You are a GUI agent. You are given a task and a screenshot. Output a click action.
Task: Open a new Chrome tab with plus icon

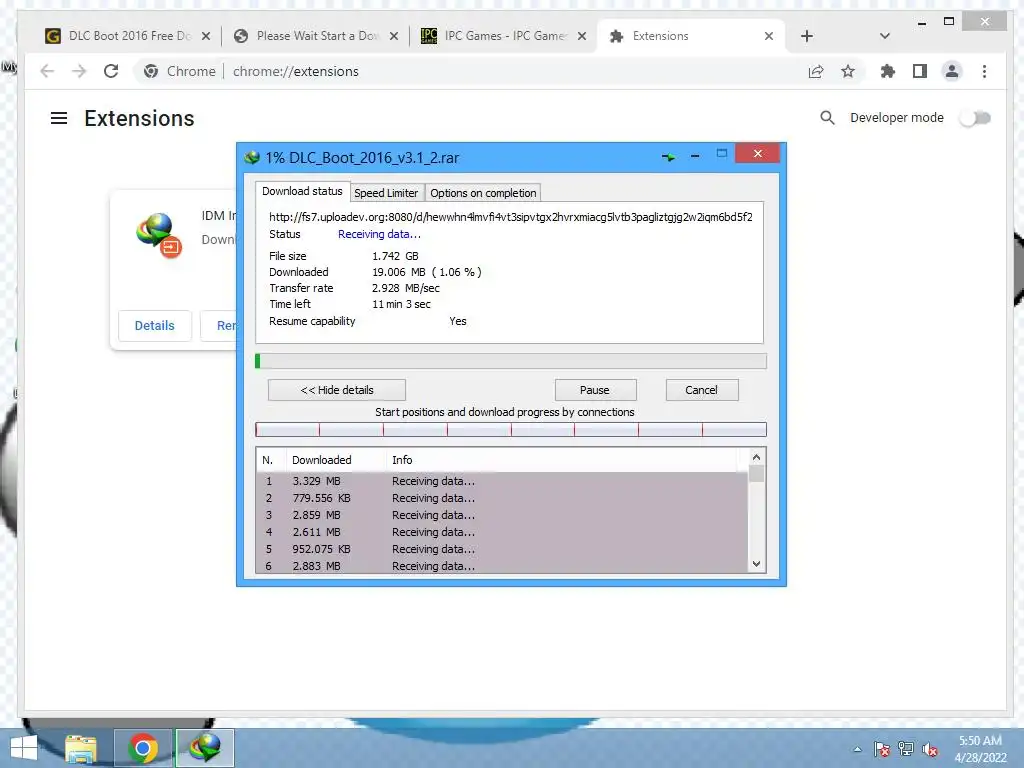[x=807, y=36]
